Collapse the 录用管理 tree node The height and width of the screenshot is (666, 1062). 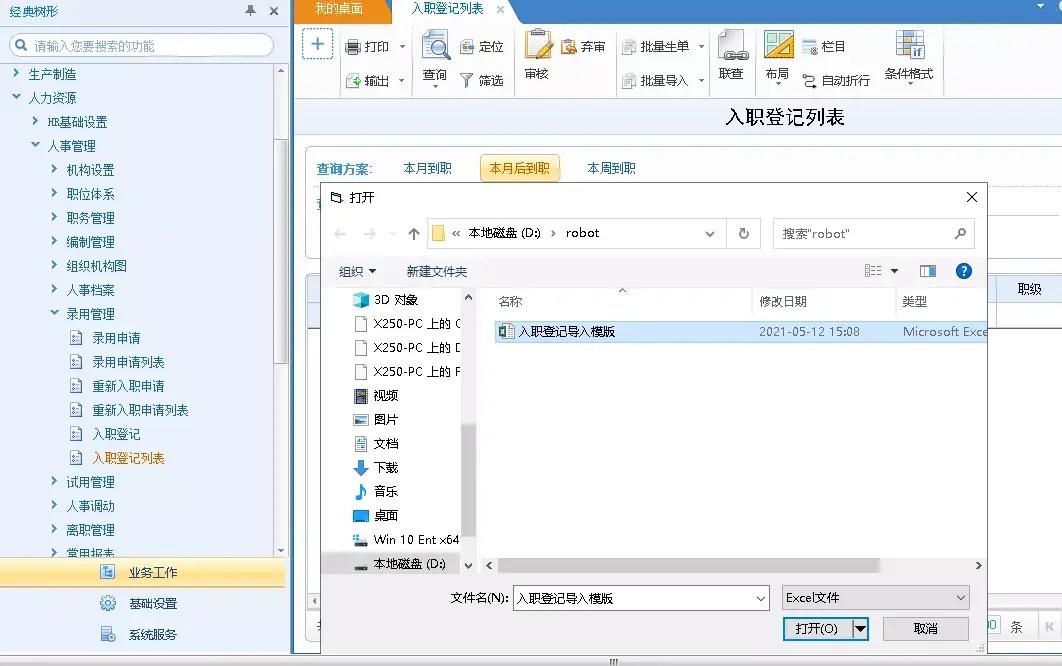point(54,313)
